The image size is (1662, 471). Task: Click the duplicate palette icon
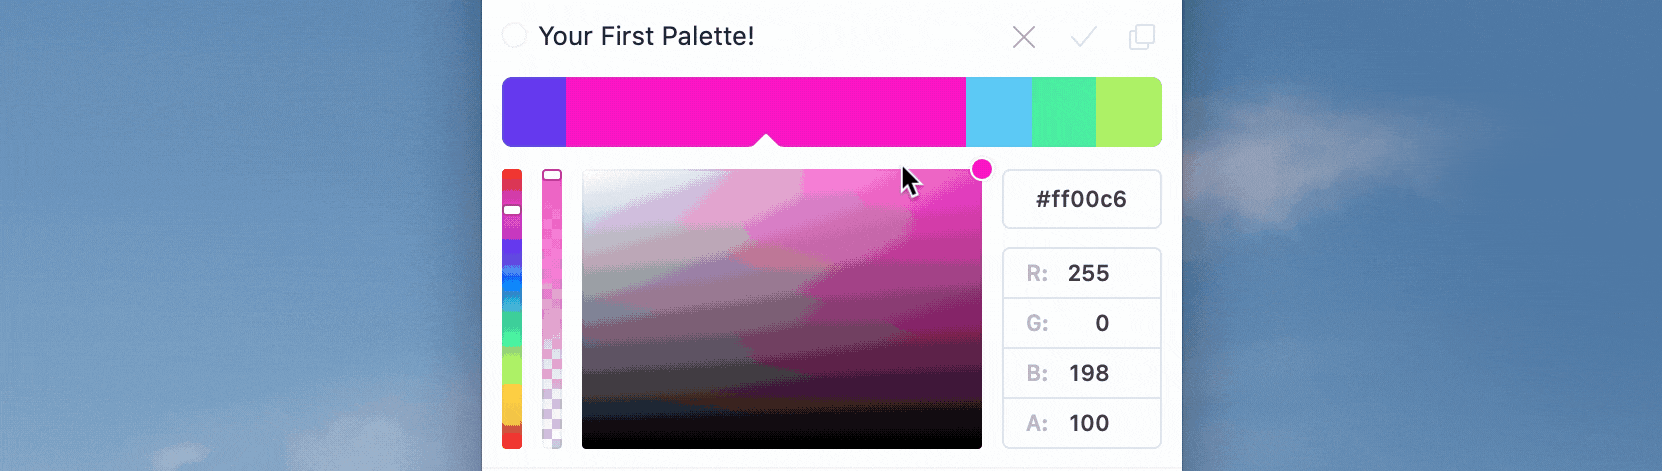tap(1142, 37)
